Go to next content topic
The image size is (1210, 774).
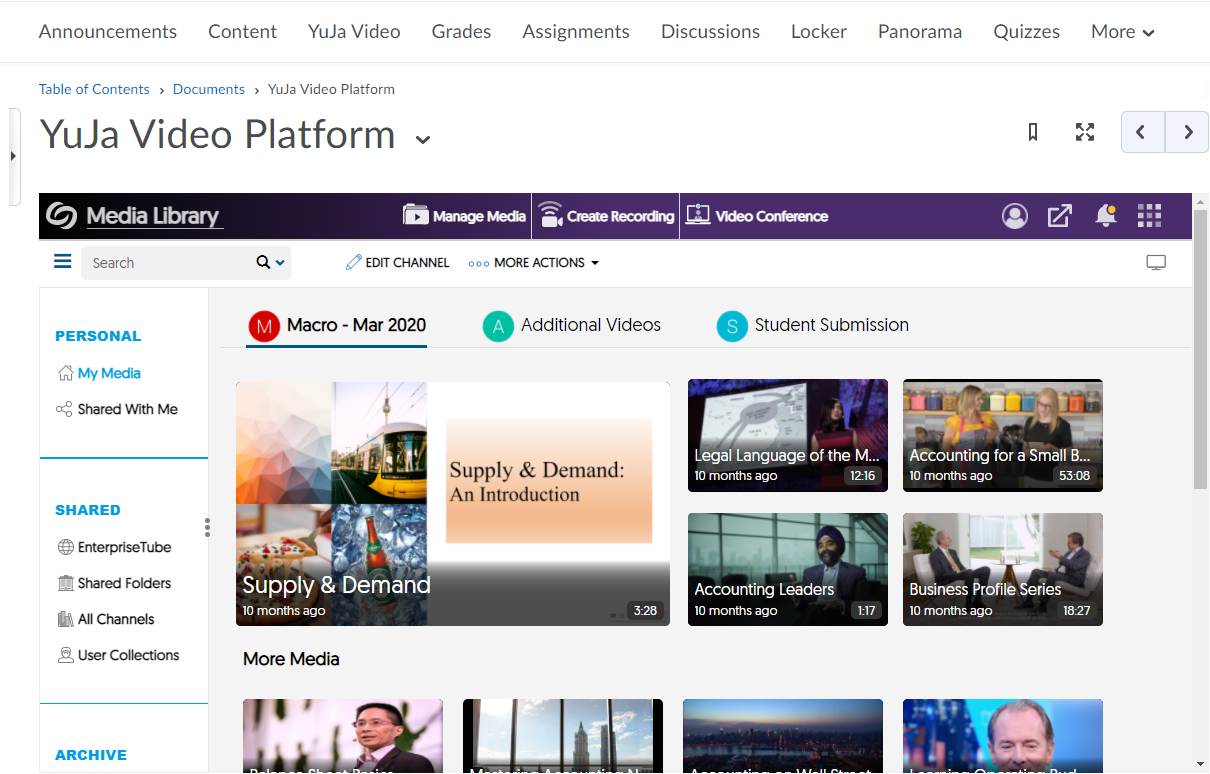[1187, 132]
